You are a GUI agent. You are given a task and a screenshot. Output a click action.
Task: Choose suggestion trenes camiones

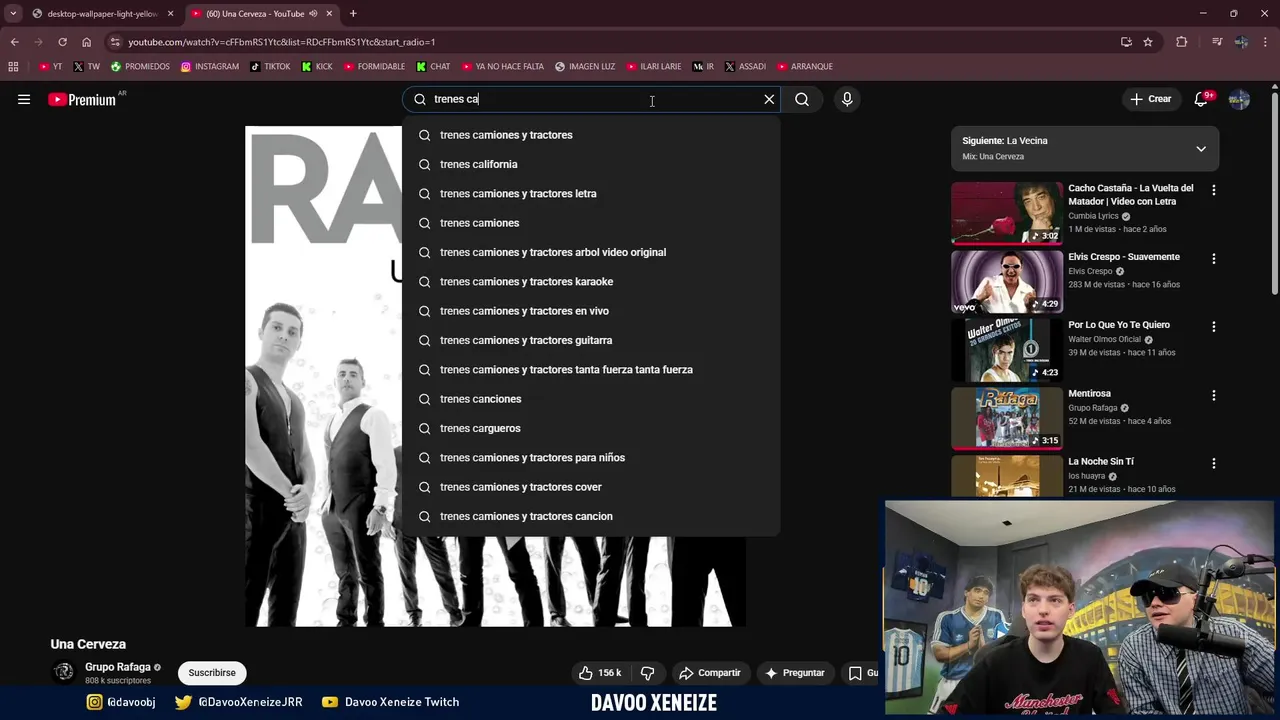(591, 223)
